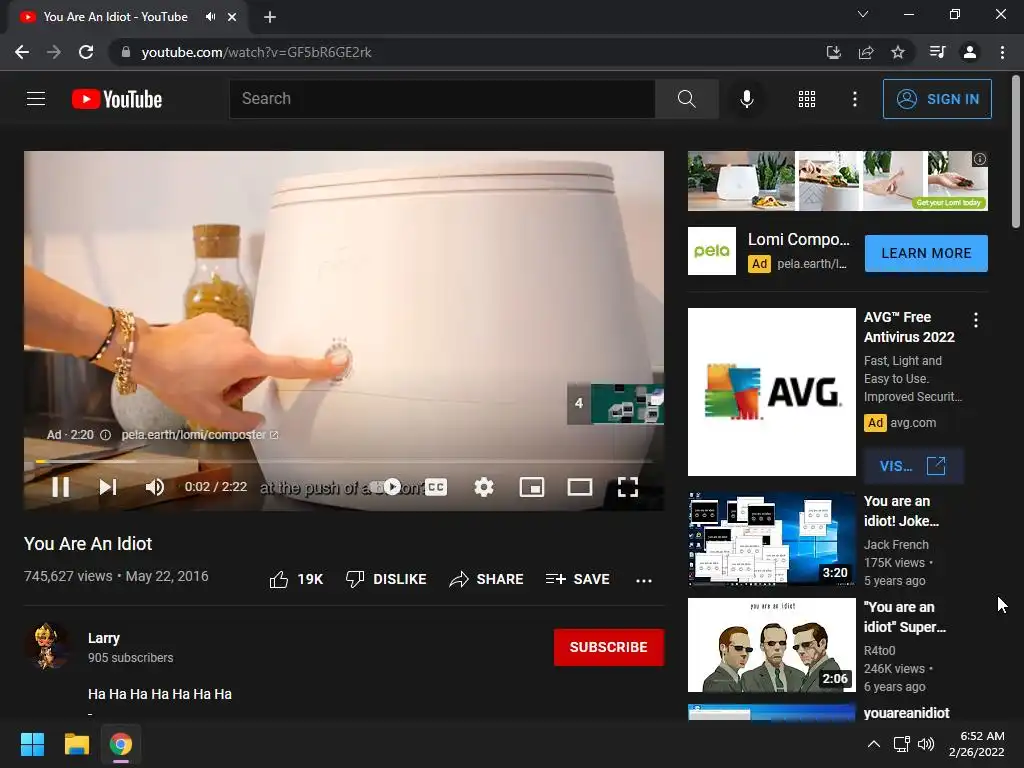Toggle closed captions in the player
The image size is (1024, 768).
click(436, 487)
